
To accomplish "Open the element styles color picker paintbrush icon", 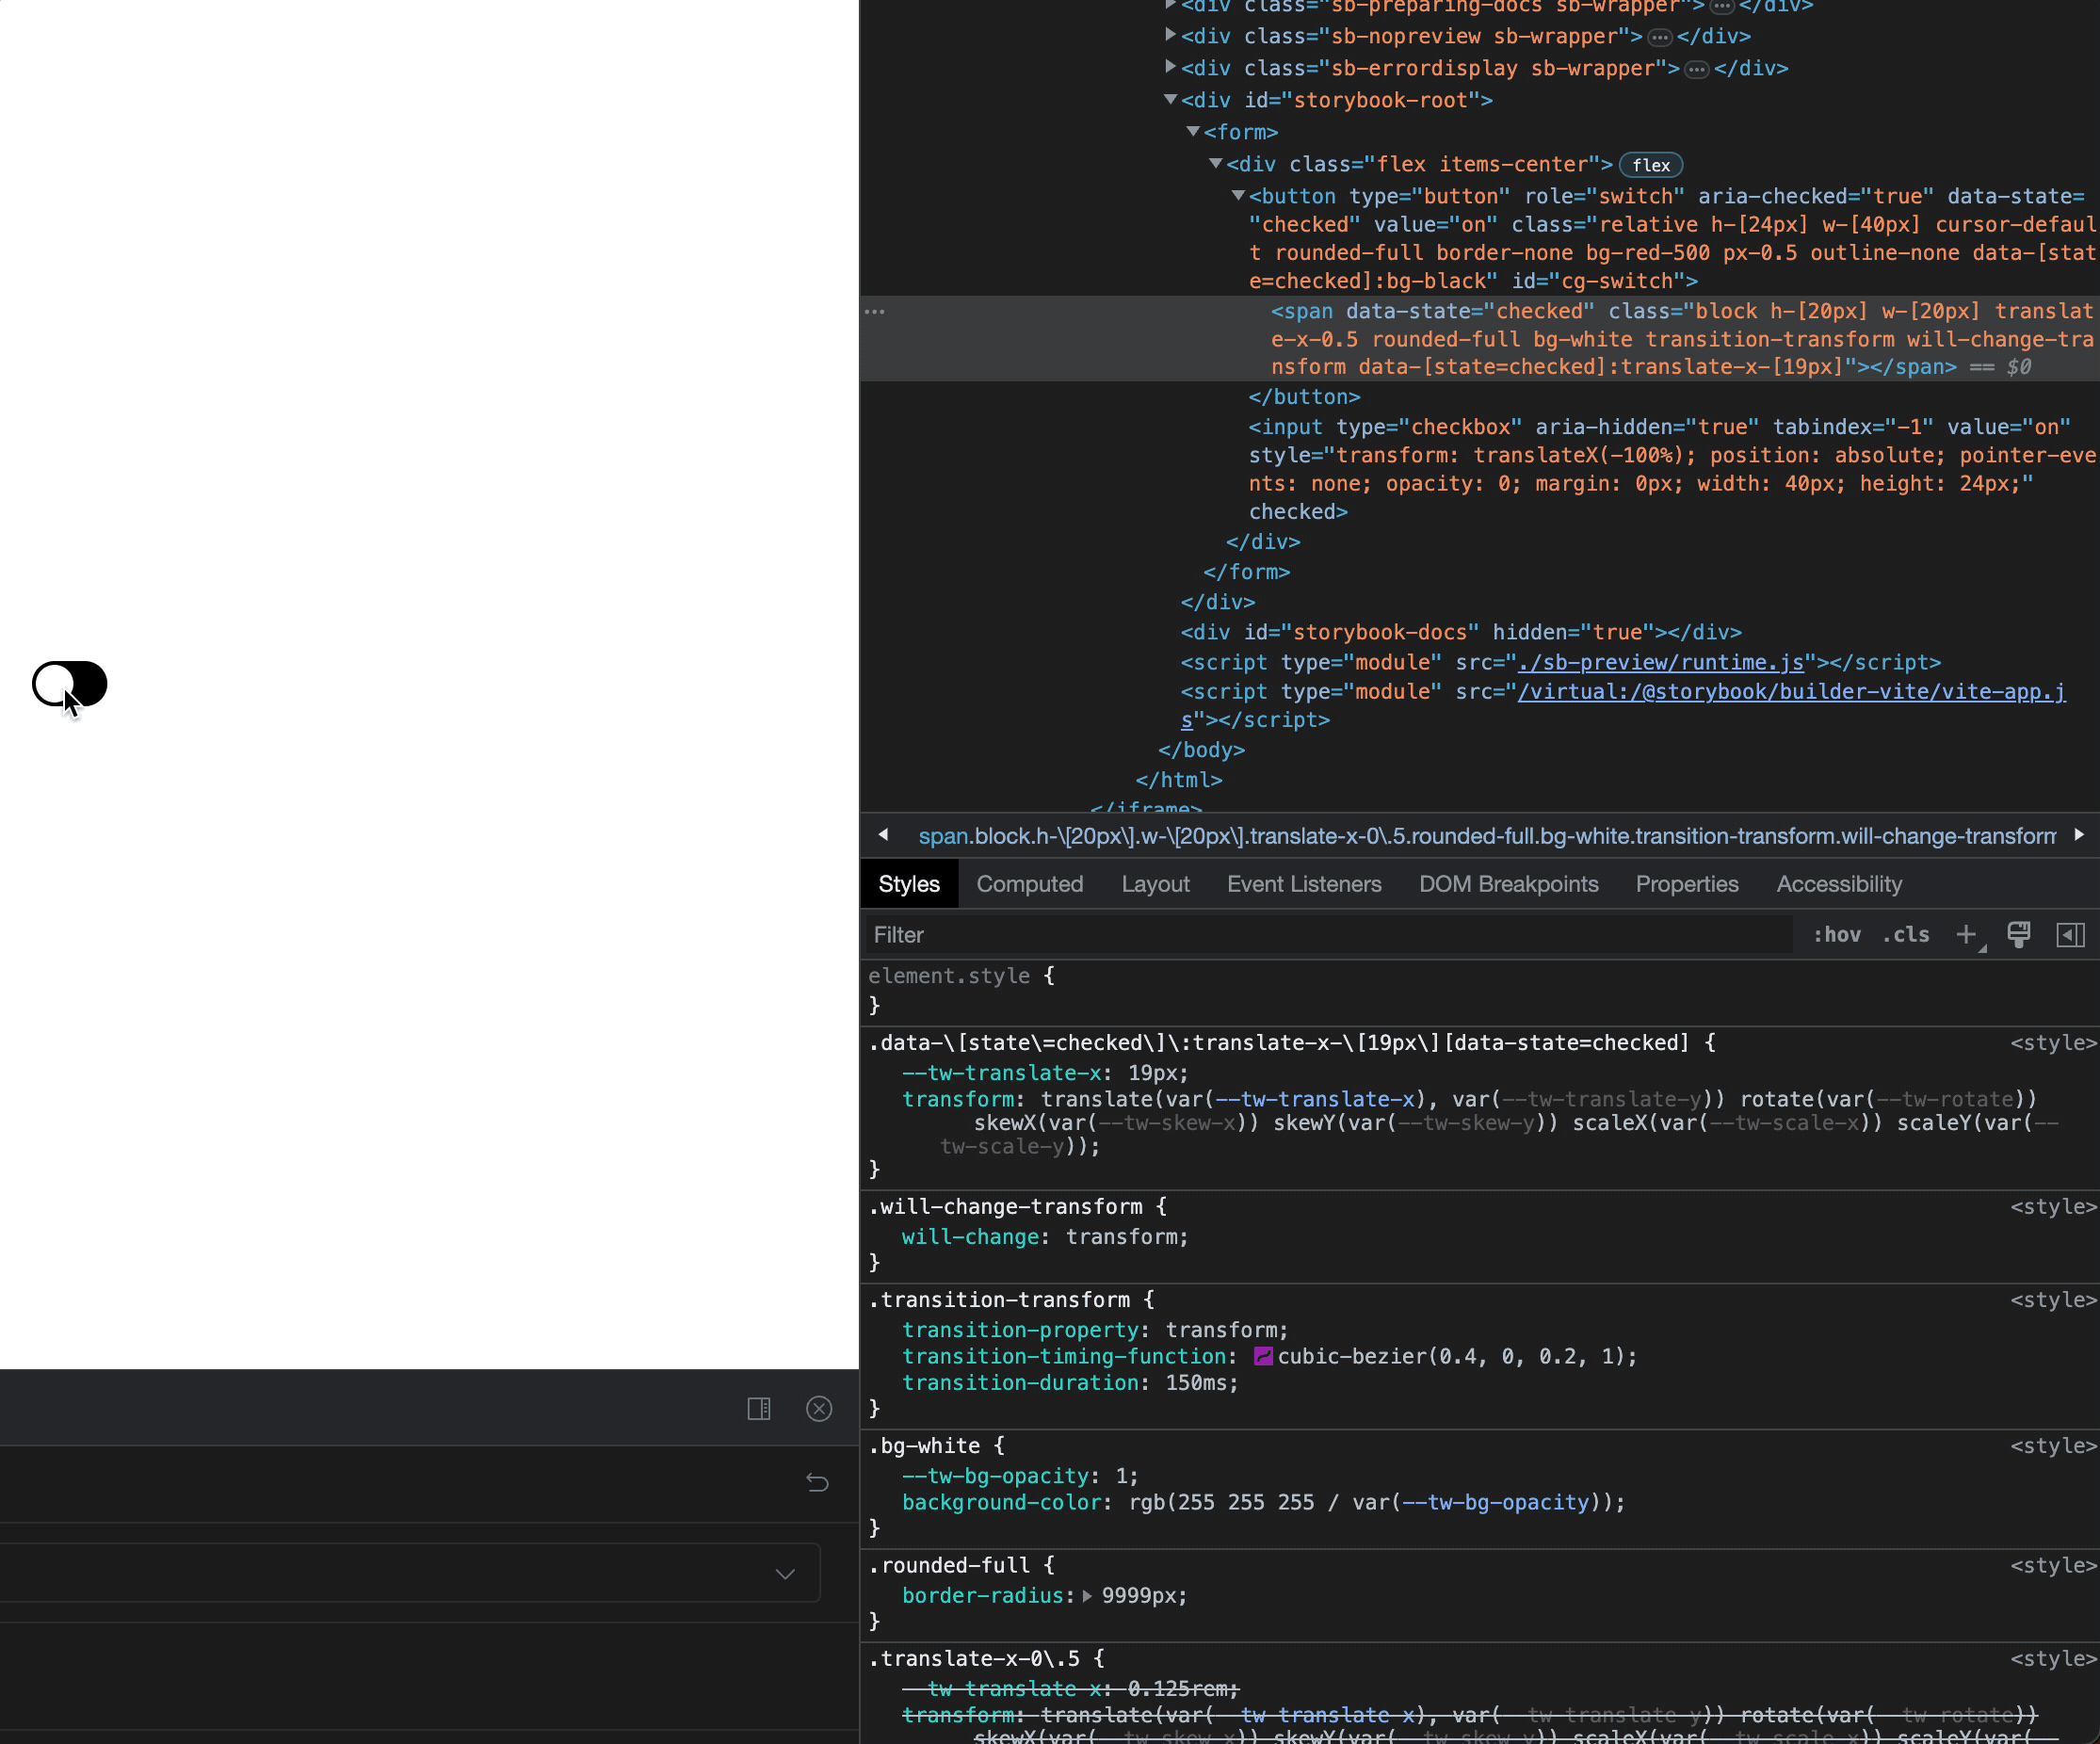I will point(2018,935).
